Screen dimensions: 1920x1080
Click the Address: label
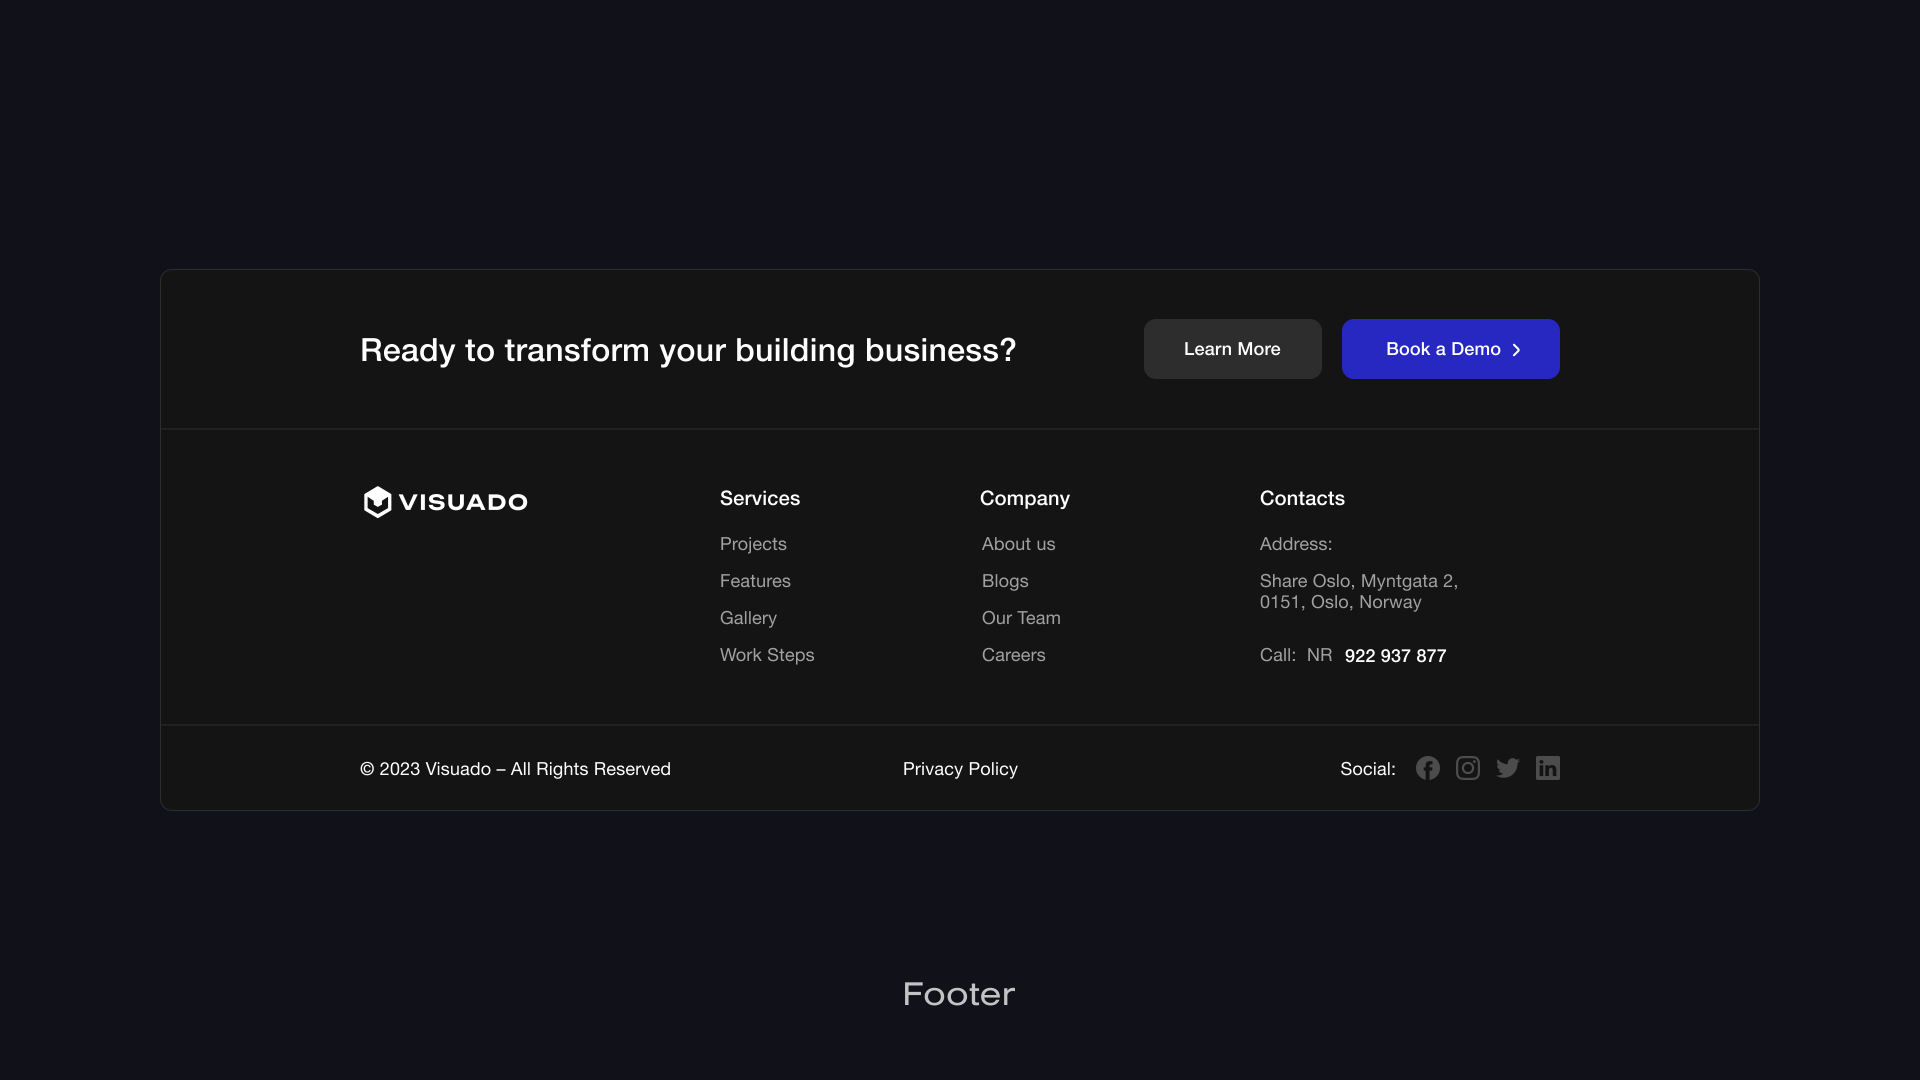pyautogui.click(x=1296, y=544)
